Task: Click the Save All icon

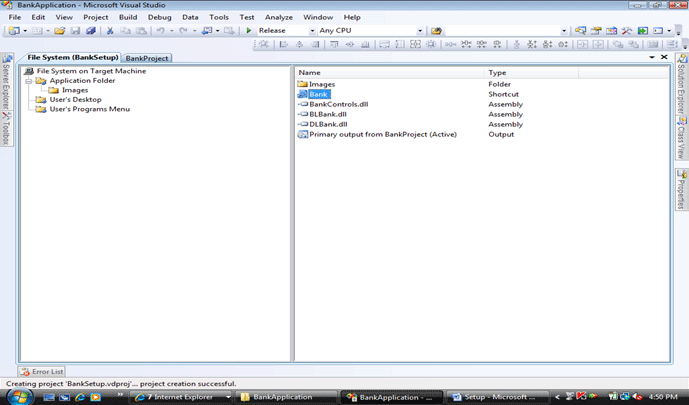Action: (91, 30)
